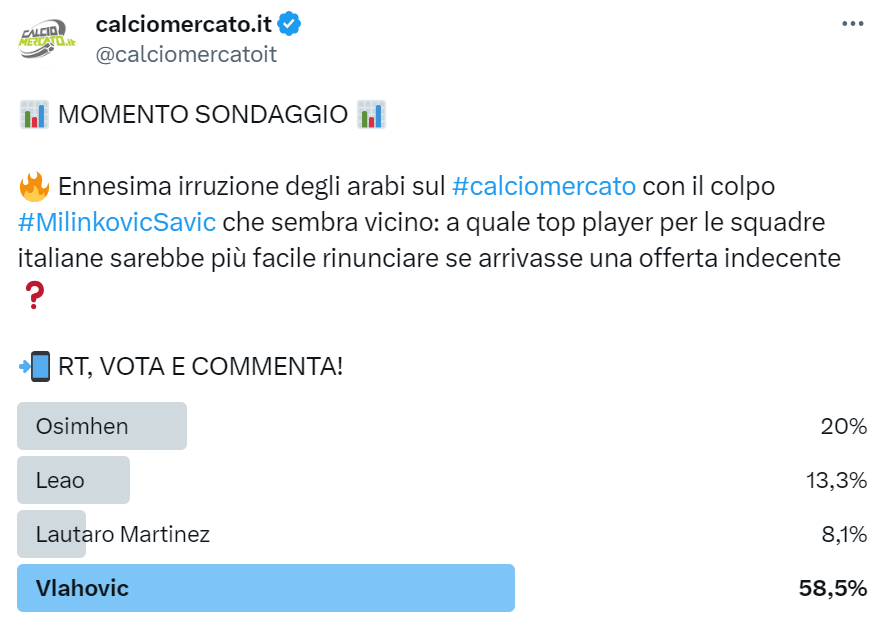Click the #calciomercato hashtag

543,186
